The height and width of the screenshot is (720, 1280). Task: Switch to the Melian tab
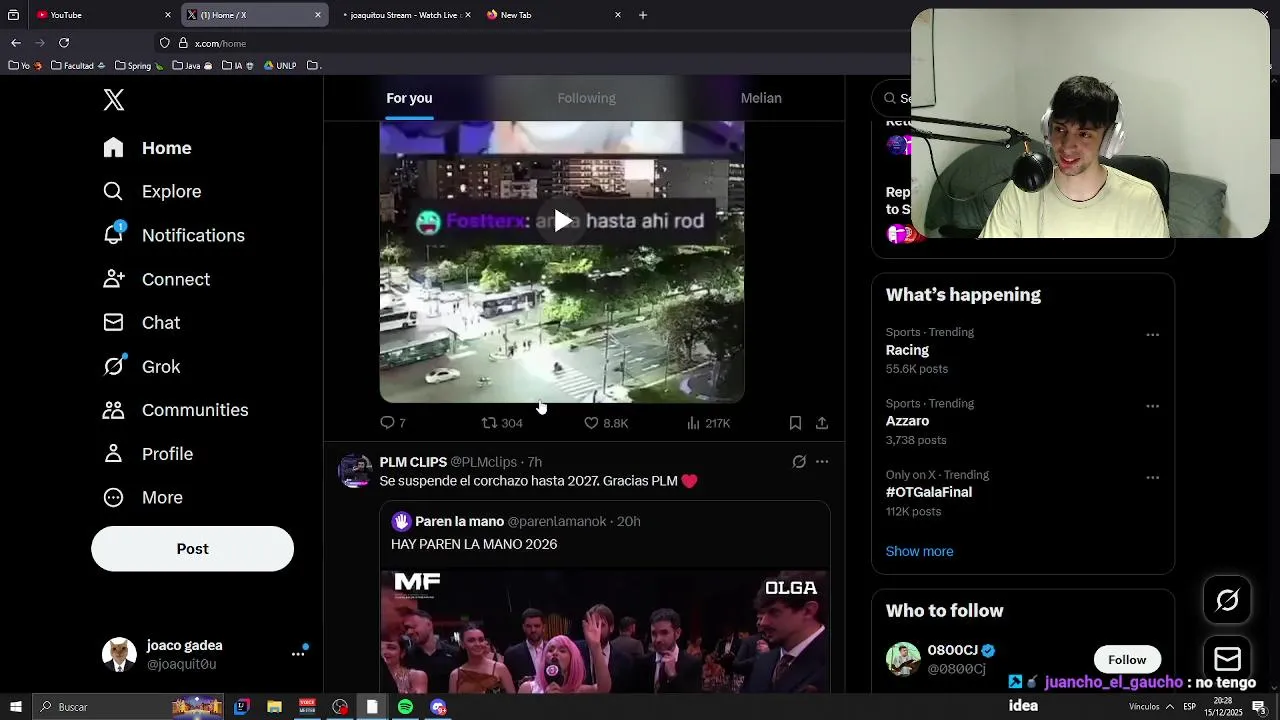pyautogui.click(x=761, y=98)
